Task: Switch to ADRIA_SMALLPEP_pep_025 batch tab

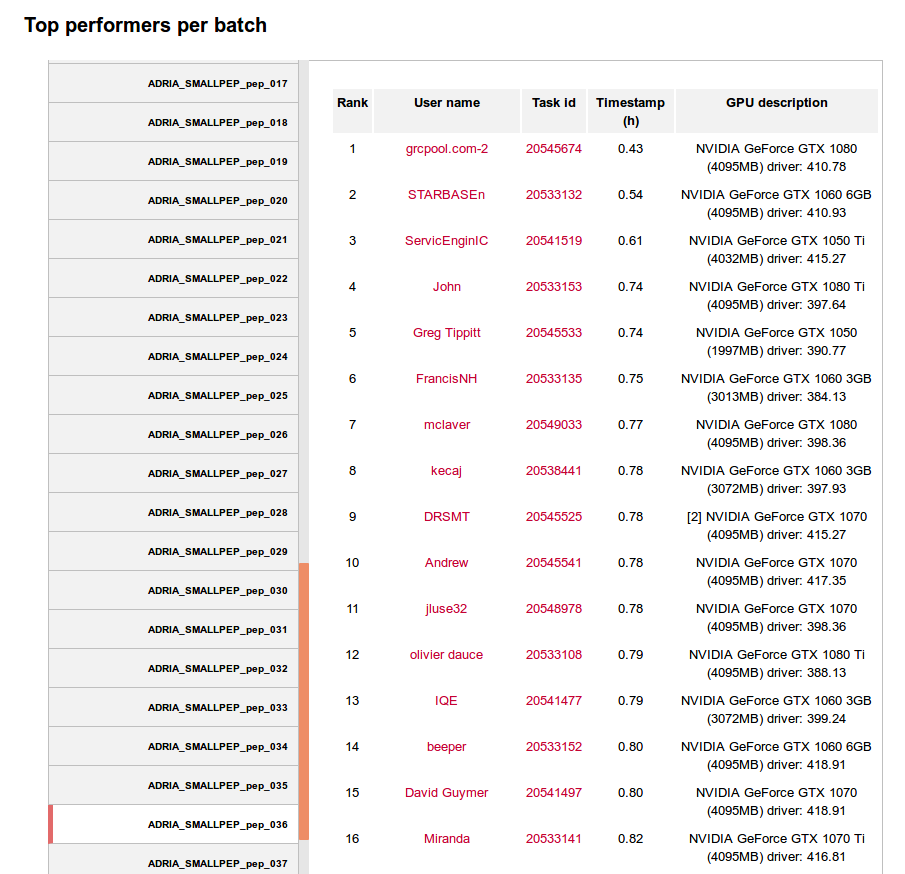Action: tap(217, 396)
